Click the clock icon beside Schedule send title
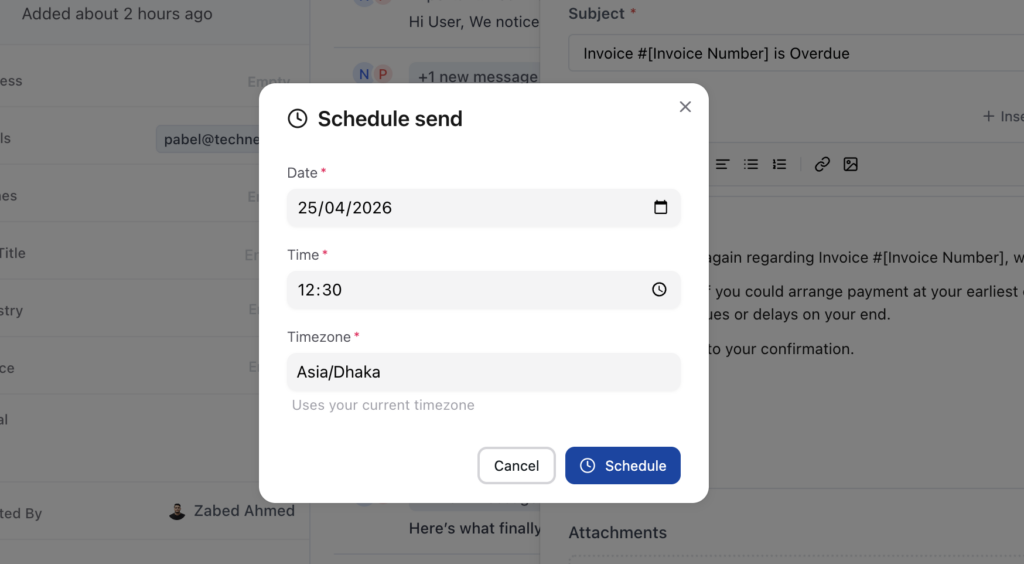1024x564 pixels. pyautogui.click(x=297, y=119)
